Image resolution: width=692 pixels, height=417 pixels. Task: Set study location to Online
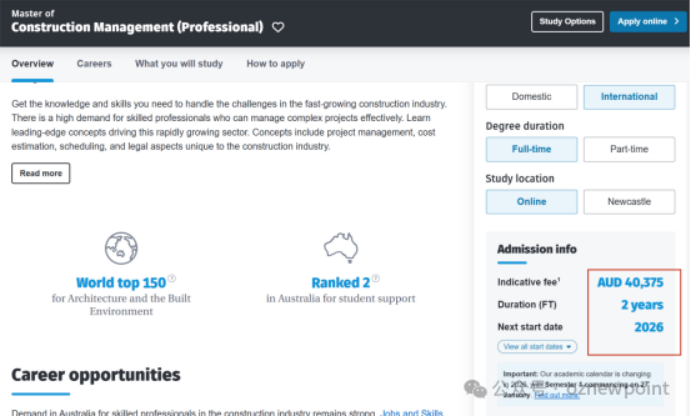531,202
